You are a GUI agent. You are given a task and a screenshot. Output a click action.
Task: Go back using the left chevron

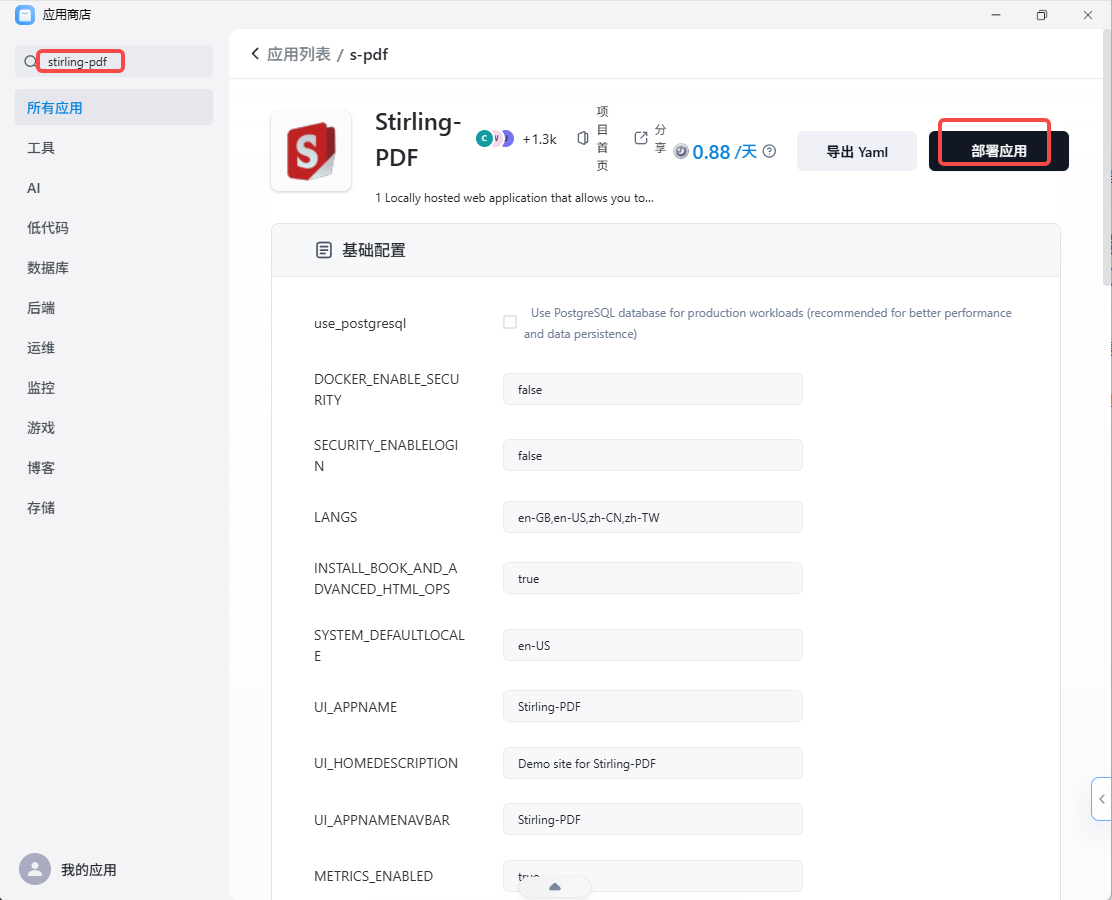click(255, 54)
